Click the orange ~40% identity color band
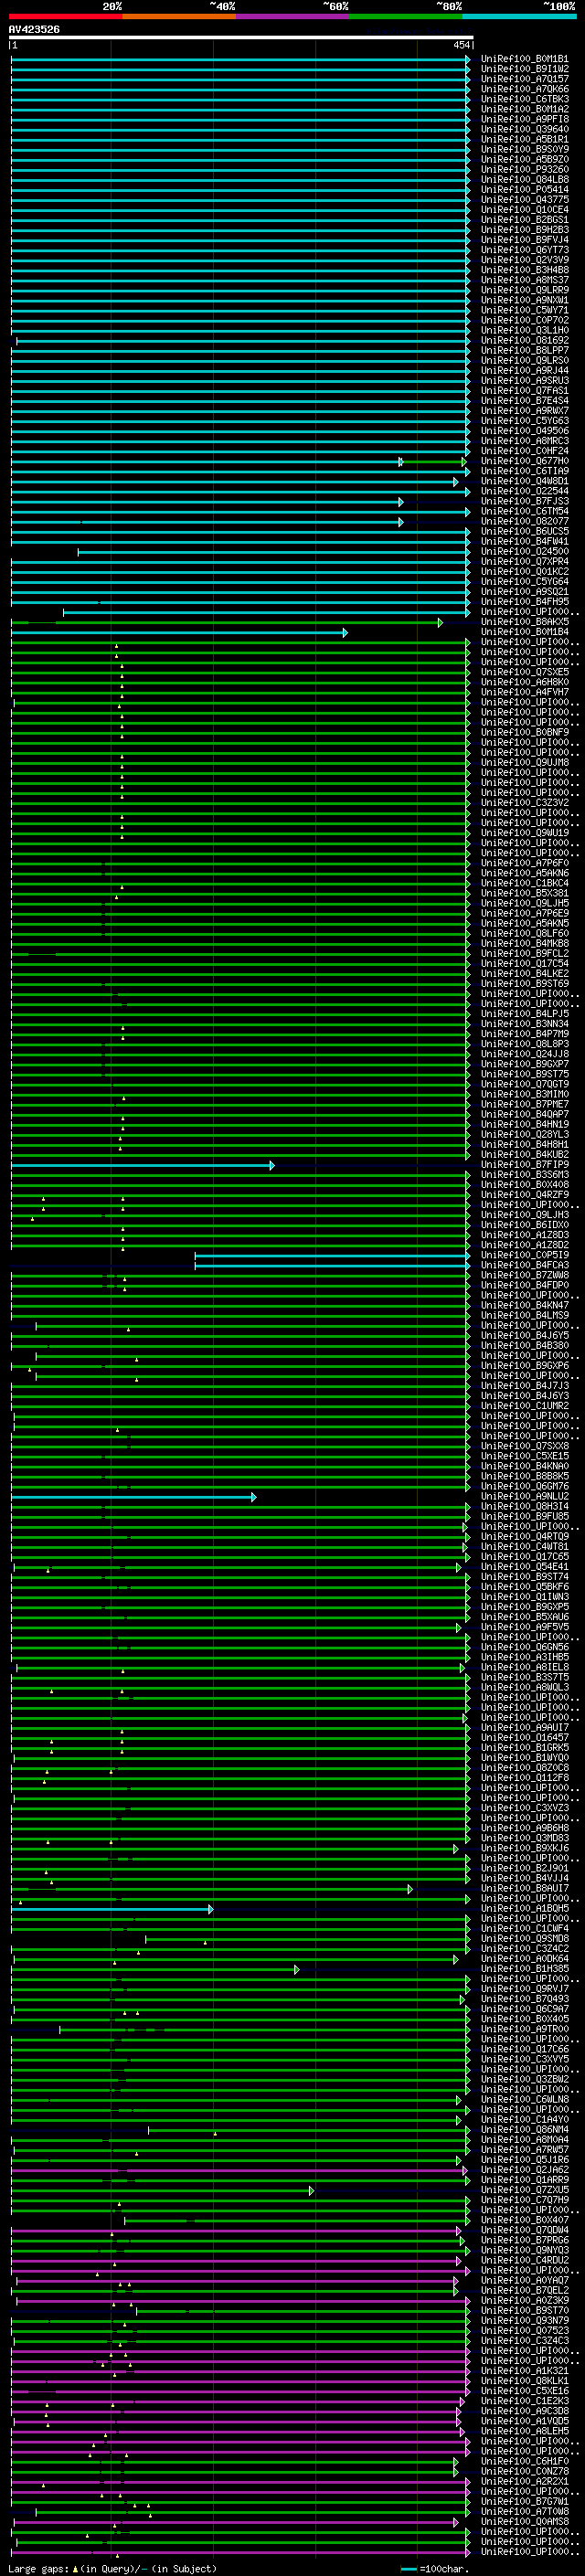This screenshot has height=2576, width=585. click(180, 16)
